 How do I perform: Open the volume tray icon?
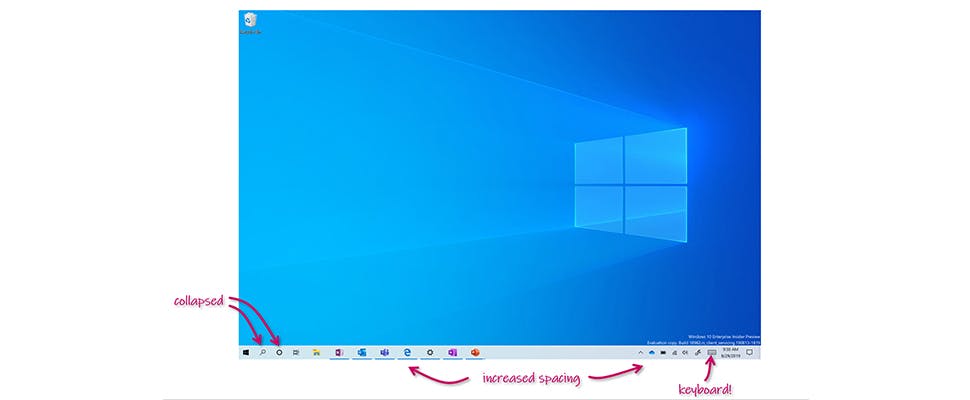(x=685, y=352)
